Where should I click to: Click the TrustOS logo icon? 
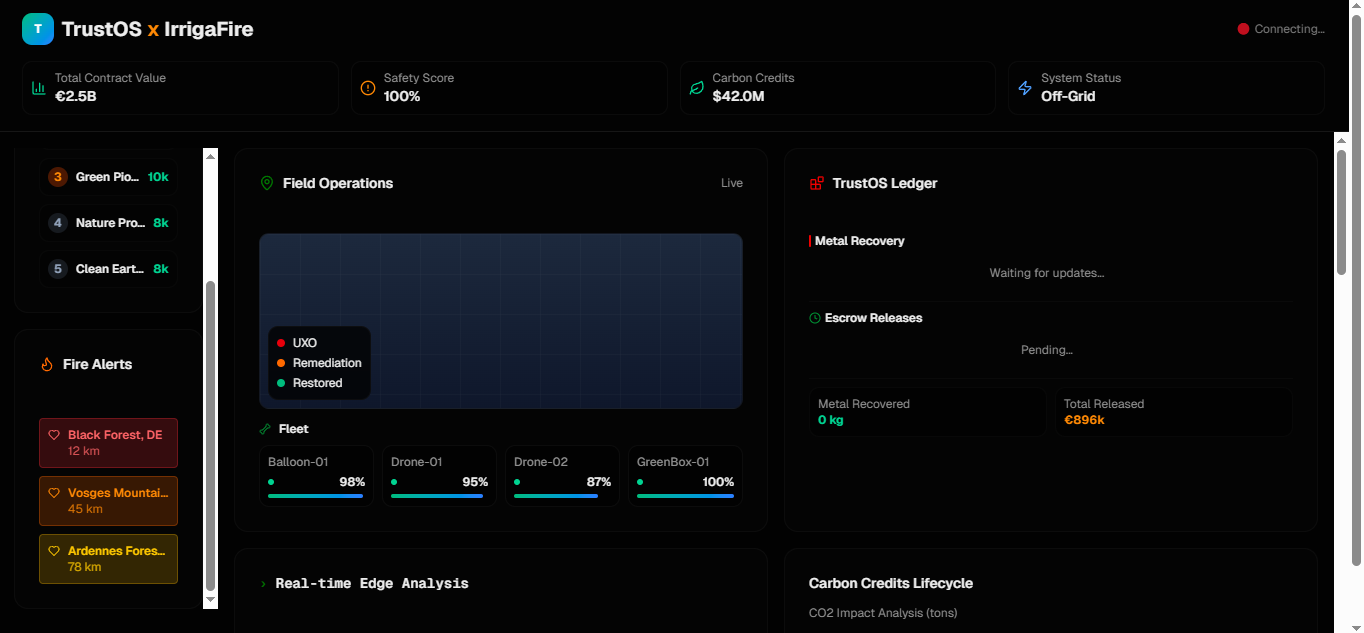point(38,29)
